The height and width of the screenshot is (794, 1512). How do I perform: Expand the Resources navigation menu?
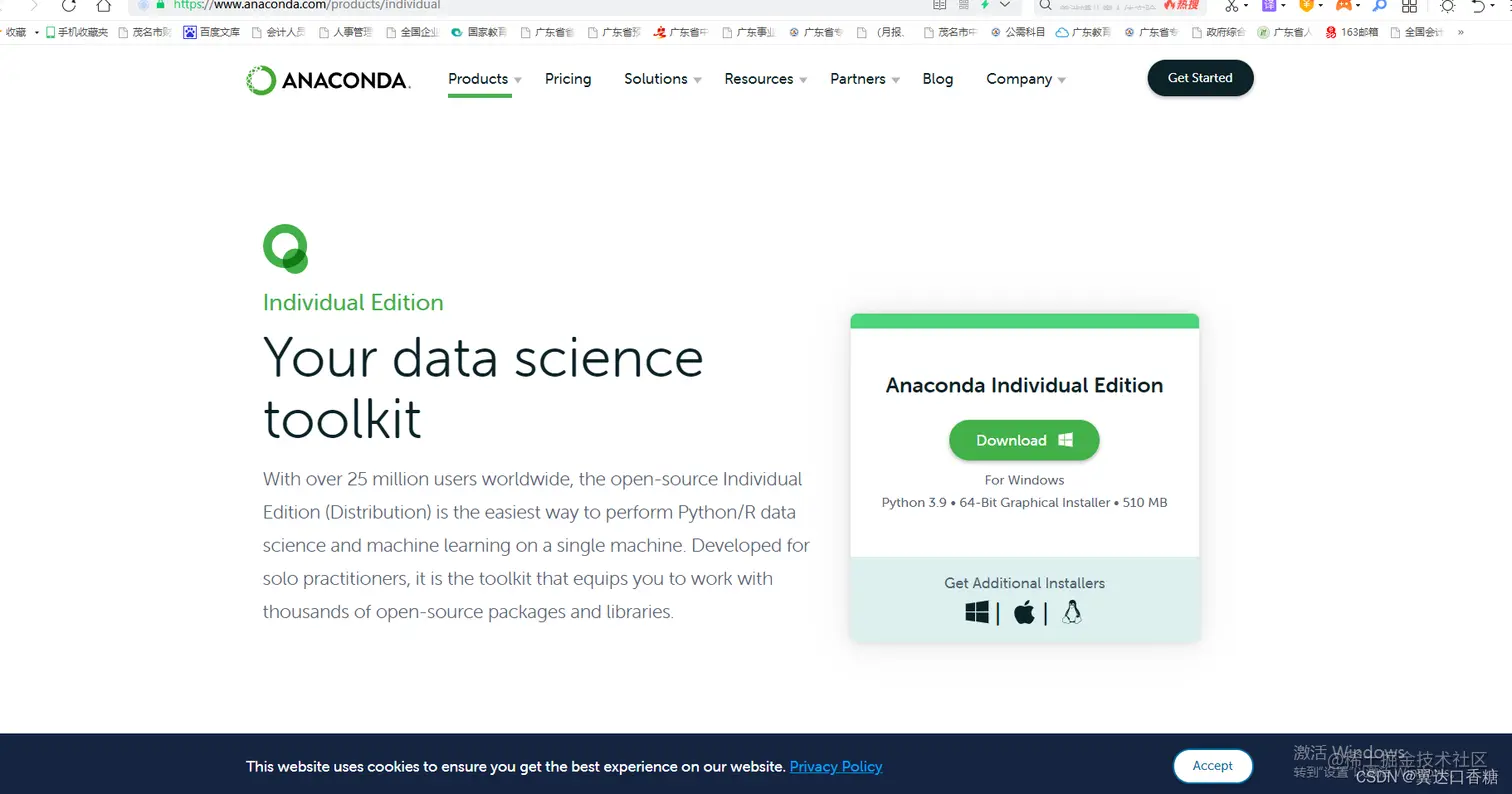(x=766, y=79)
